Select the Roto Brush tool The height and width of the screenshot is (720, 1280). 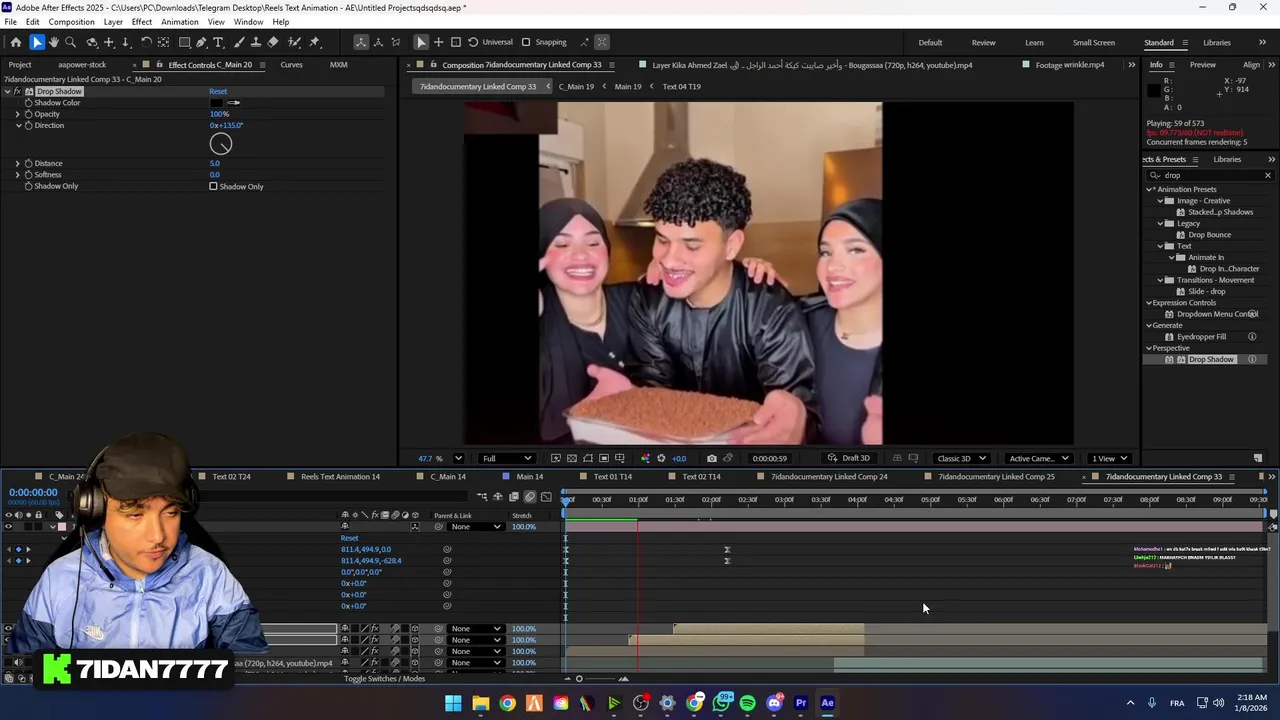click(x=295, y=42)
